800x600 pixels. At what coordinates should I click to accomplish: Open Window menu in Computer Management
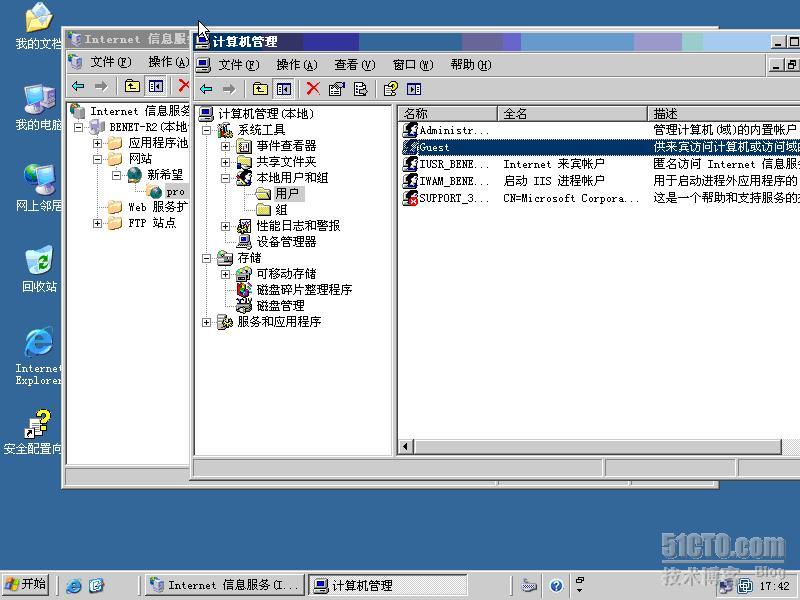(413, 65)
